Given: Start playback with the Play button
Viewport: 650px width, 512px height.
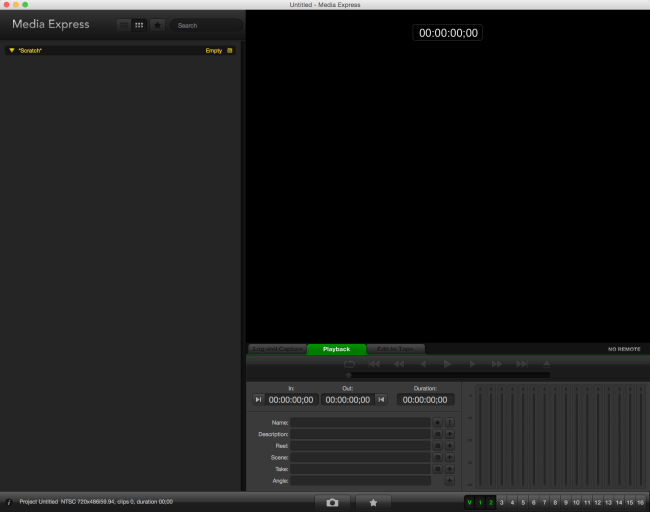Looking at the screenshot, I should pos(447,364).
